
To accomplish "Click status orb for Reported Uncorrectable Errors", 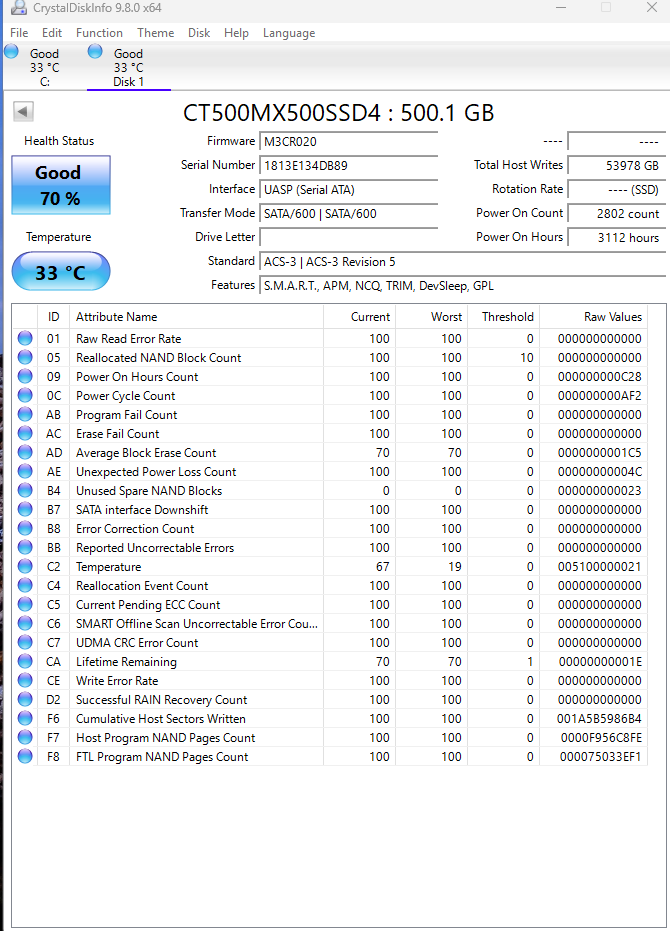I will coord(25,547).
